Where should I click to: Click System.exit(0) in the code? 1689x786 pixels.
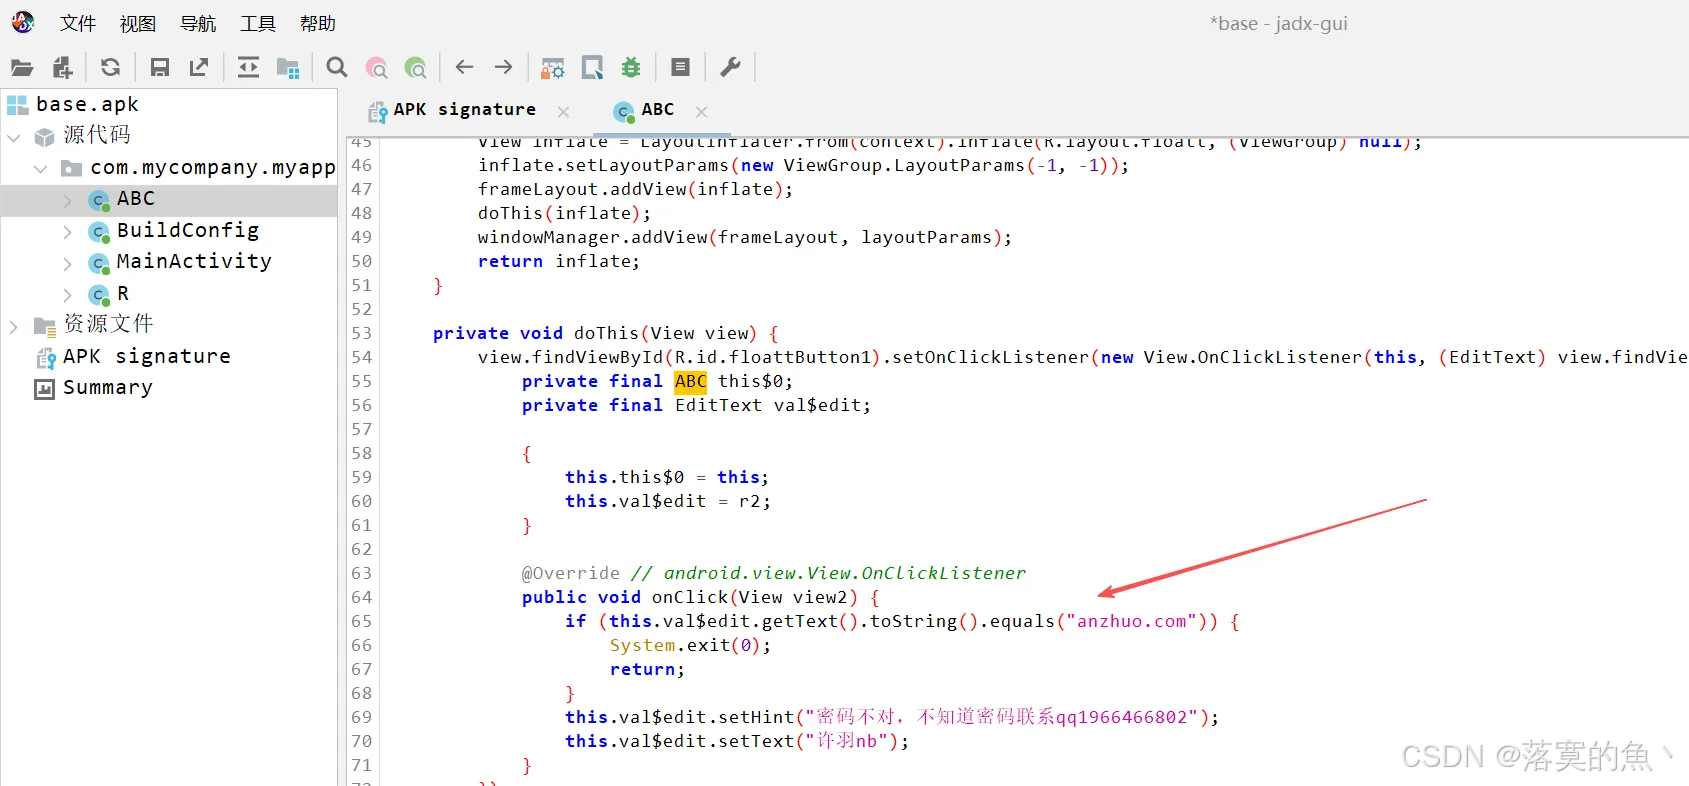(x=690, y=645)
